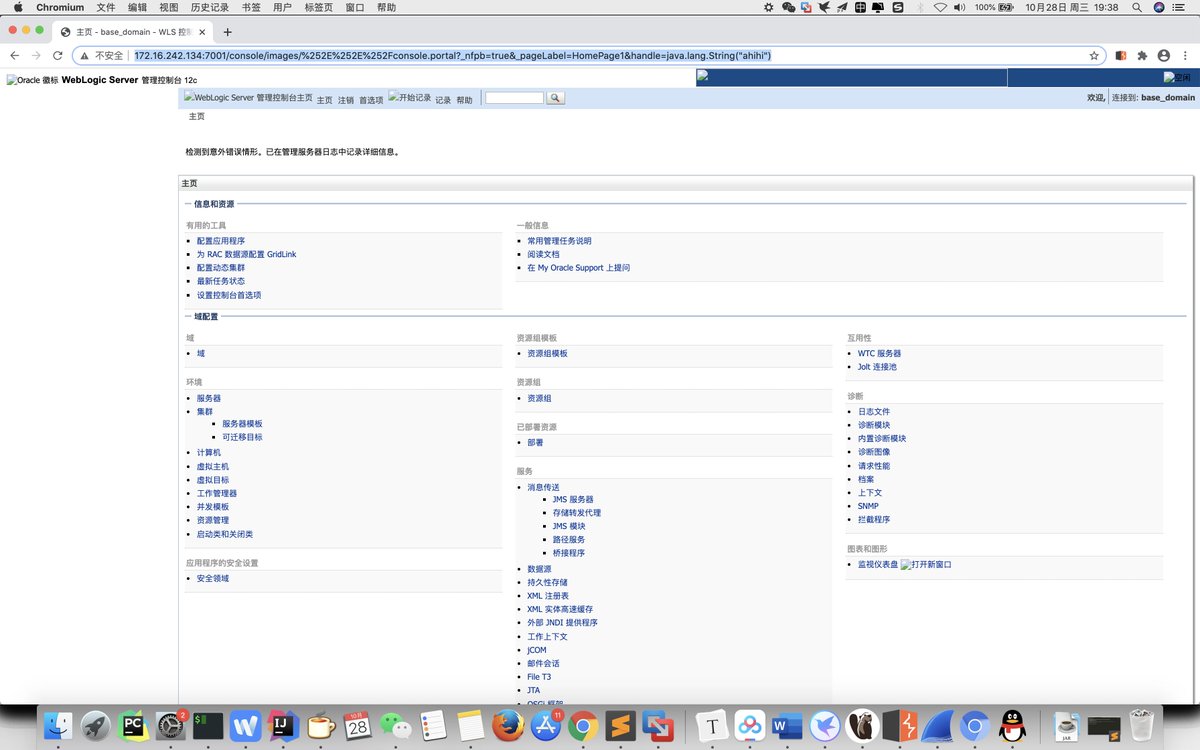Open the 日志文件 link under 诊断
The image size is (1200, 750).
tap(874, 411)
